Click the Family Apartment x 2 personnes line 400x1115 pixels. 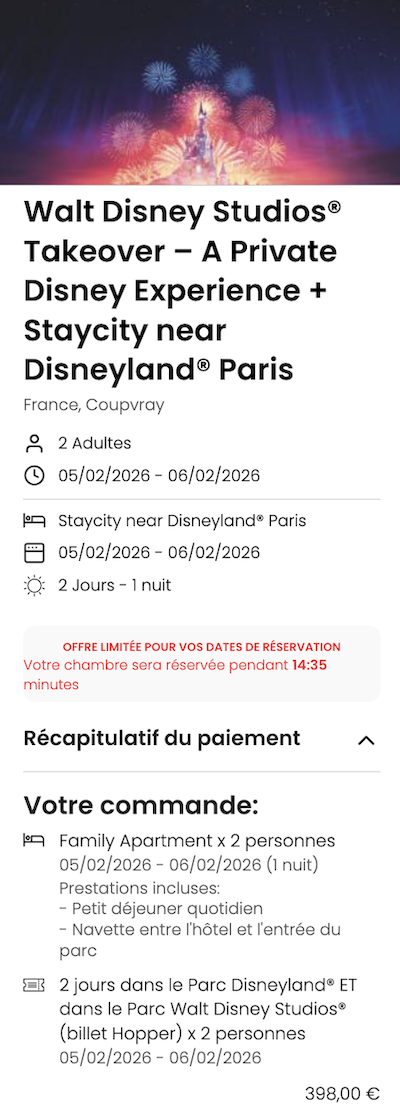(x=197, y=841)
